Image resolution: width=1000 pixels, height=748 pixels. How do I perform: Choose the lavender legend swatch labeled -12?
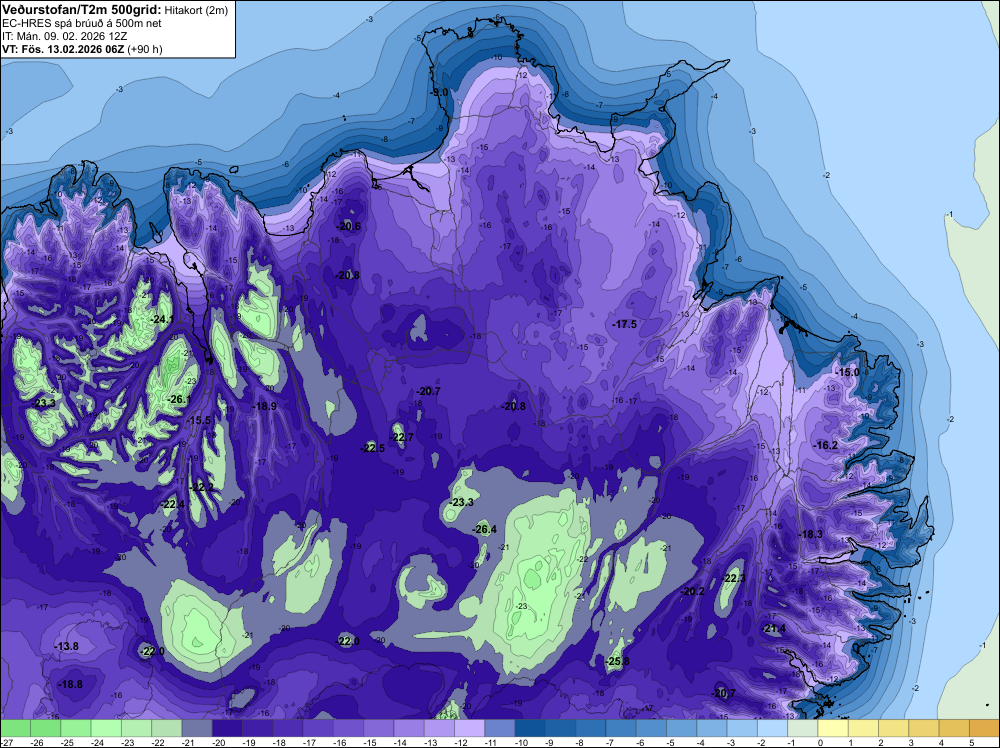pos(469,728)
